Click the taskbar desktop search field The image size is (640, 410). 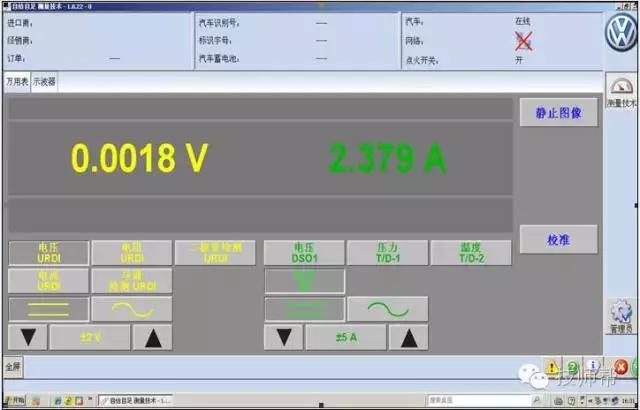479,400
